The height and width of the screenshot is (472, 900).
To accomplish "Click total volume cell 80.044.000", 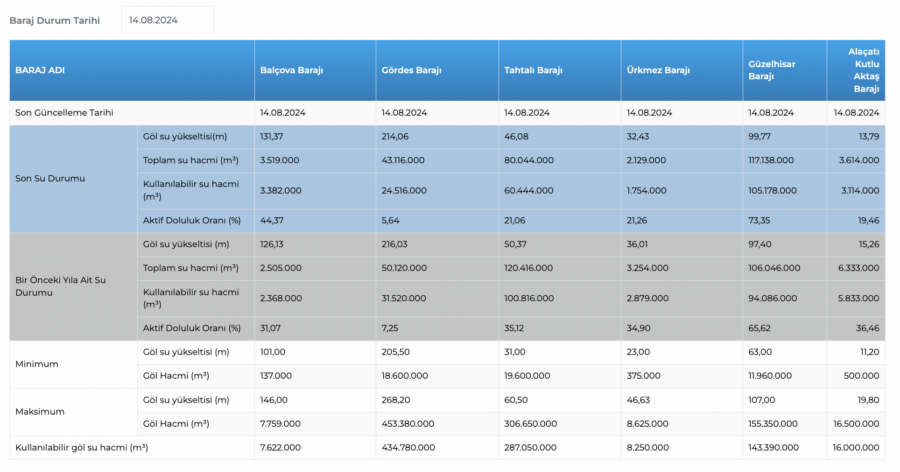I will [x=529, y=160].
